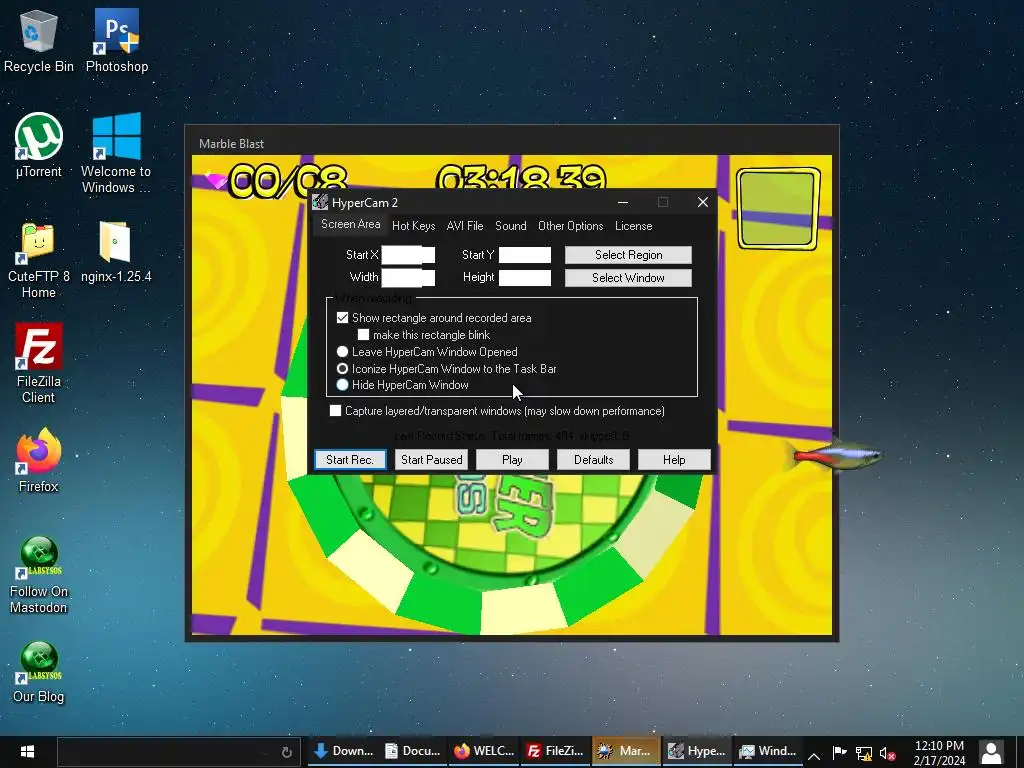Click the 12:10 PM taskbar clock
Viewport: 1024px width, 768px height.
[x=939, y=752]
